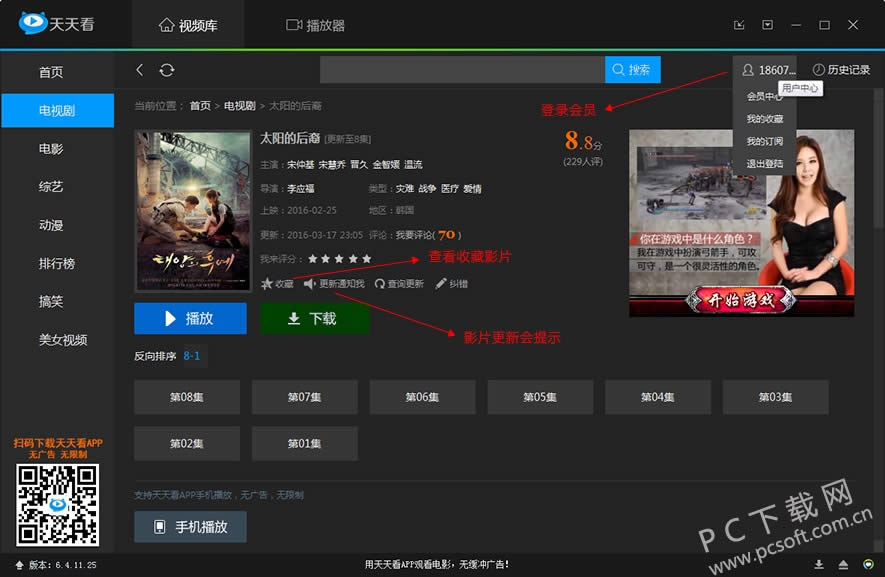Click genre tag 爱情
Viewport: 885px width, 577px height.
pos(472,189)
